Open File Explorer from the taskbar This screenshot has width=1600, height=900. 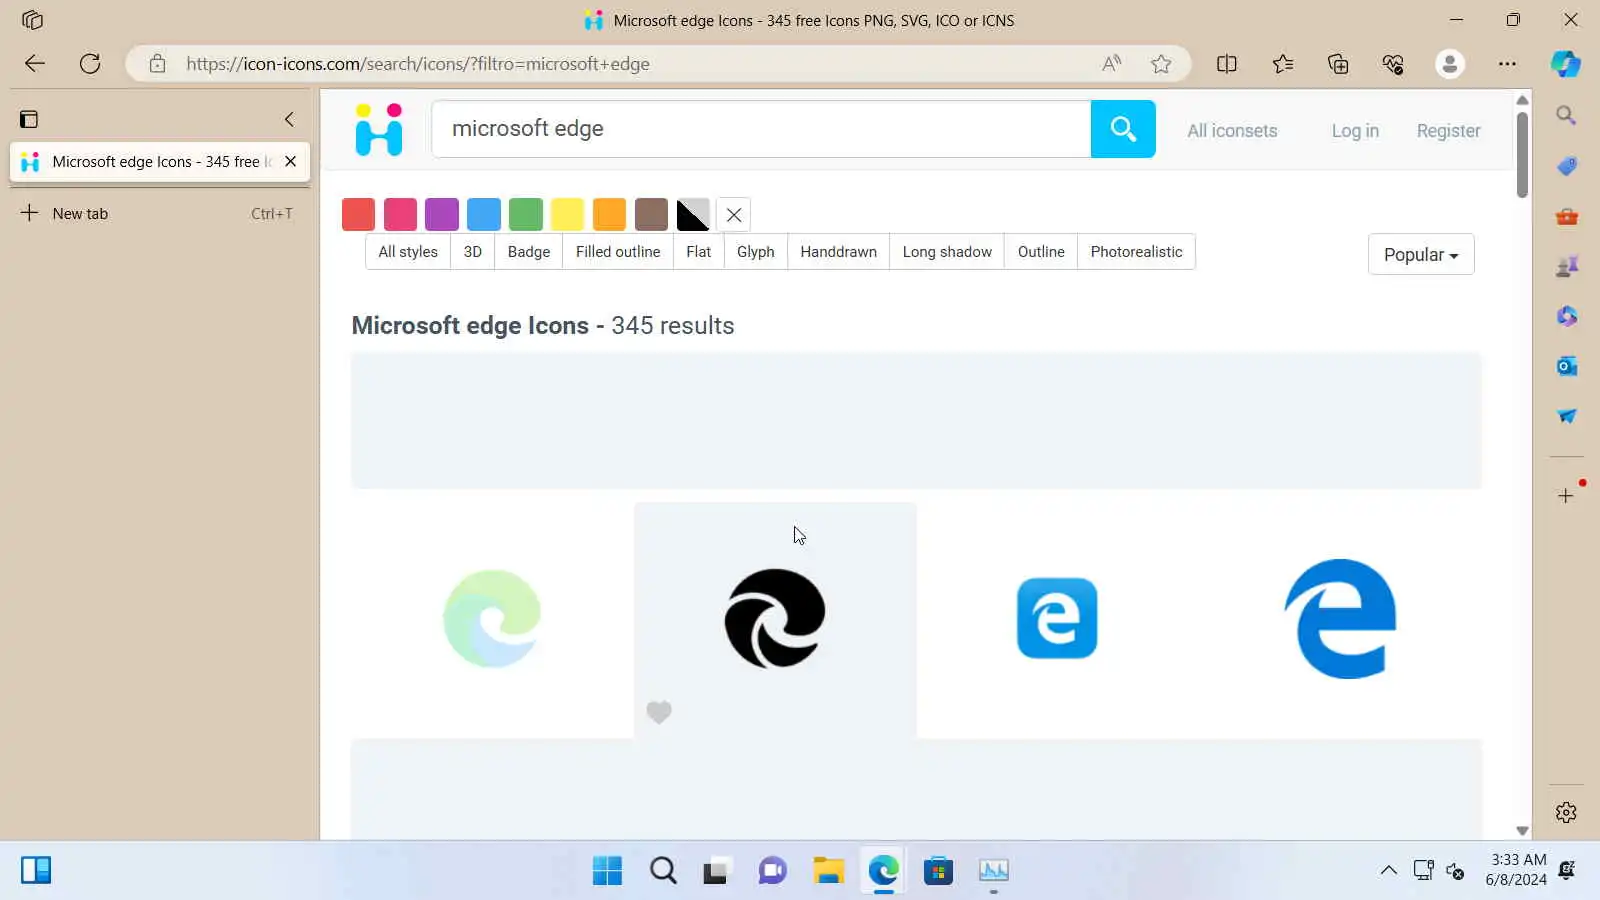pos(828,871)
